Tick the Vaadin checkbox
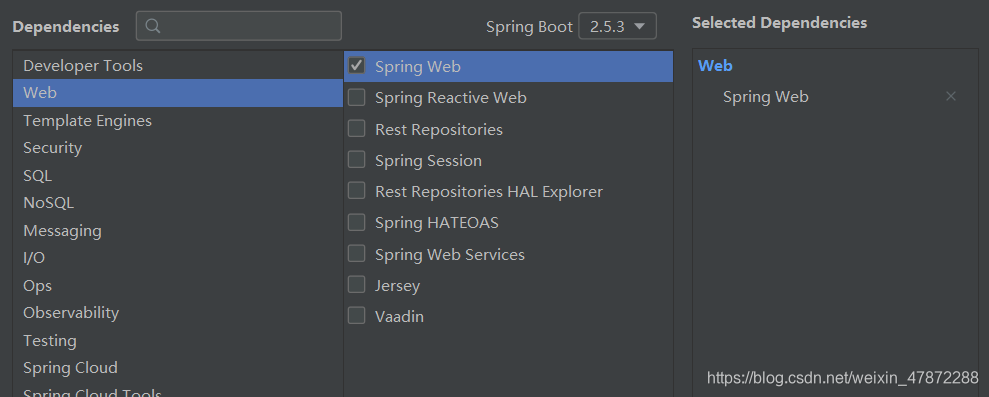989x397 pixels. (x=356, y=316)
